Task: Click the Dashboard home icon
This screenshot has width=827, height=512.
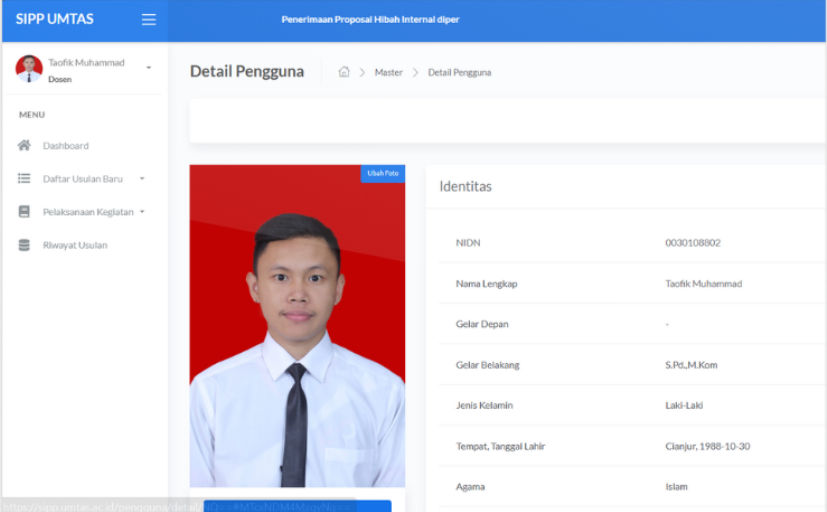Action: tap(24, 145)
